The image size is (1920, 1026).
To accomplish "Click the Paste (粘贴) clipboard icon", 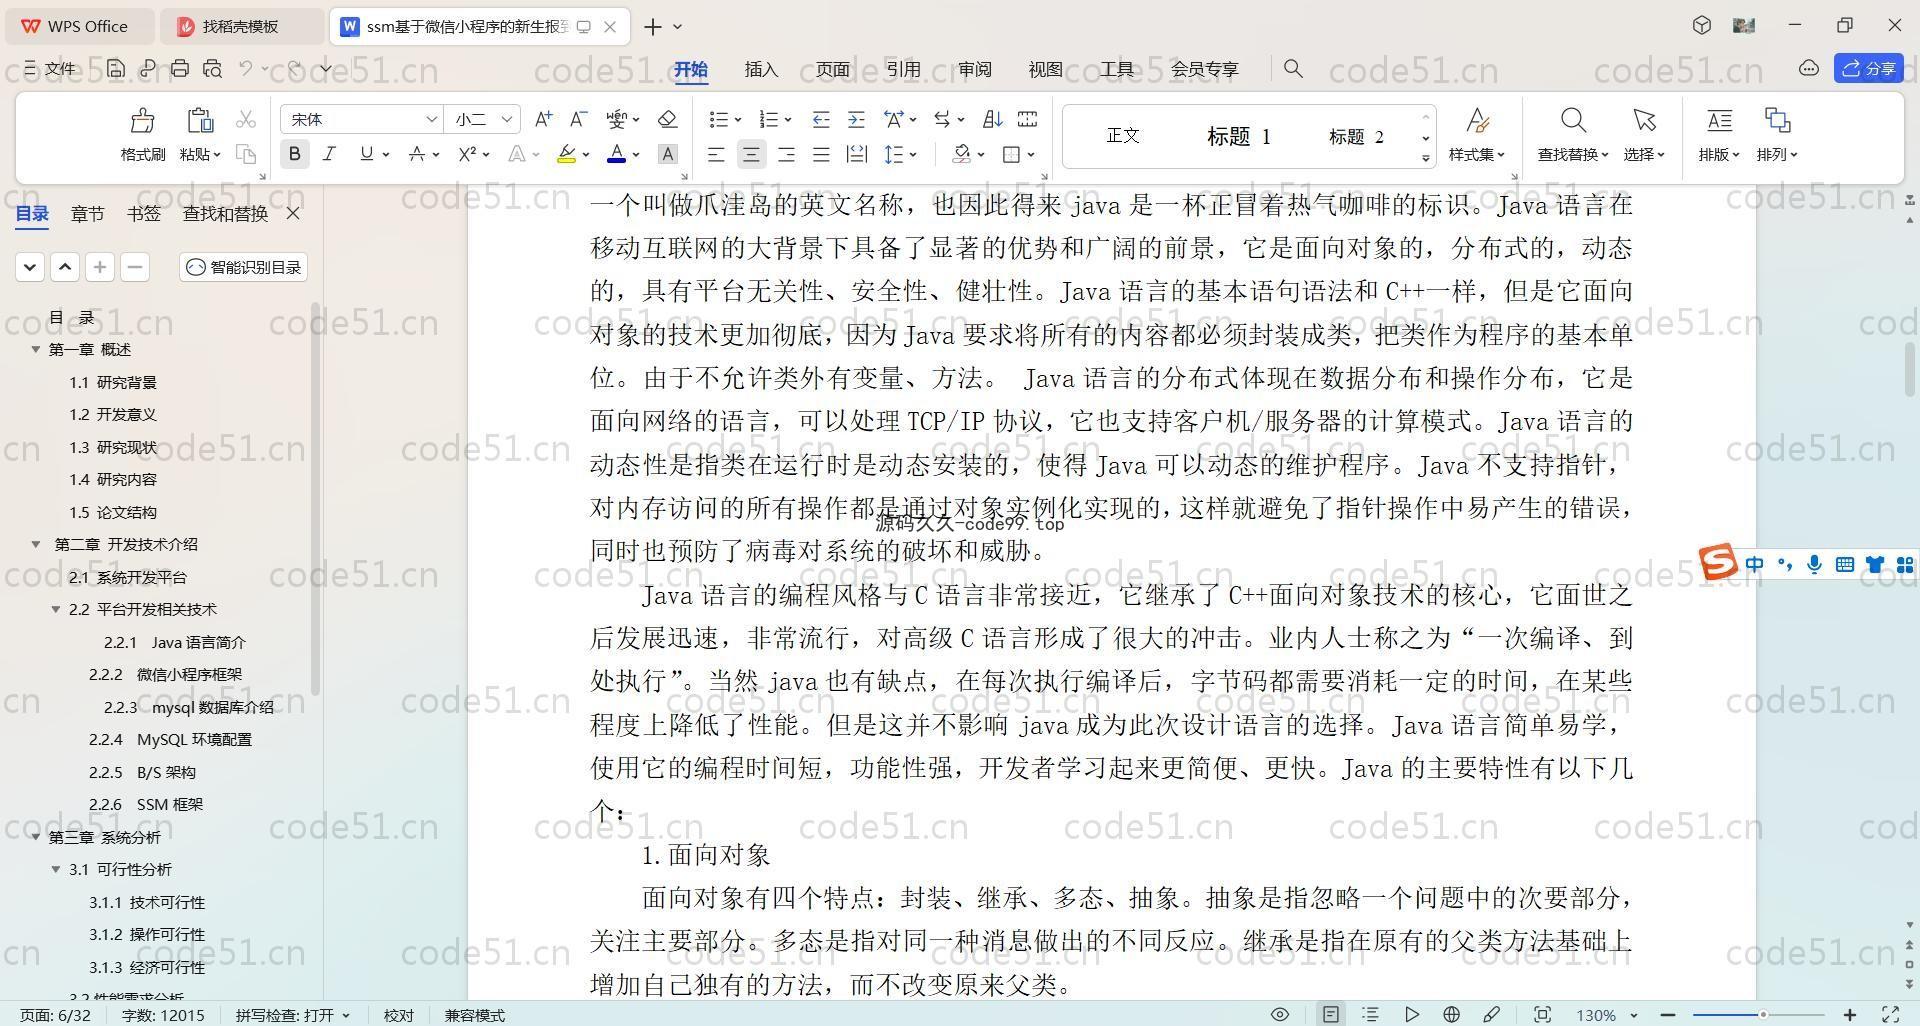I will pyautogui.click(x=200, y=121).
